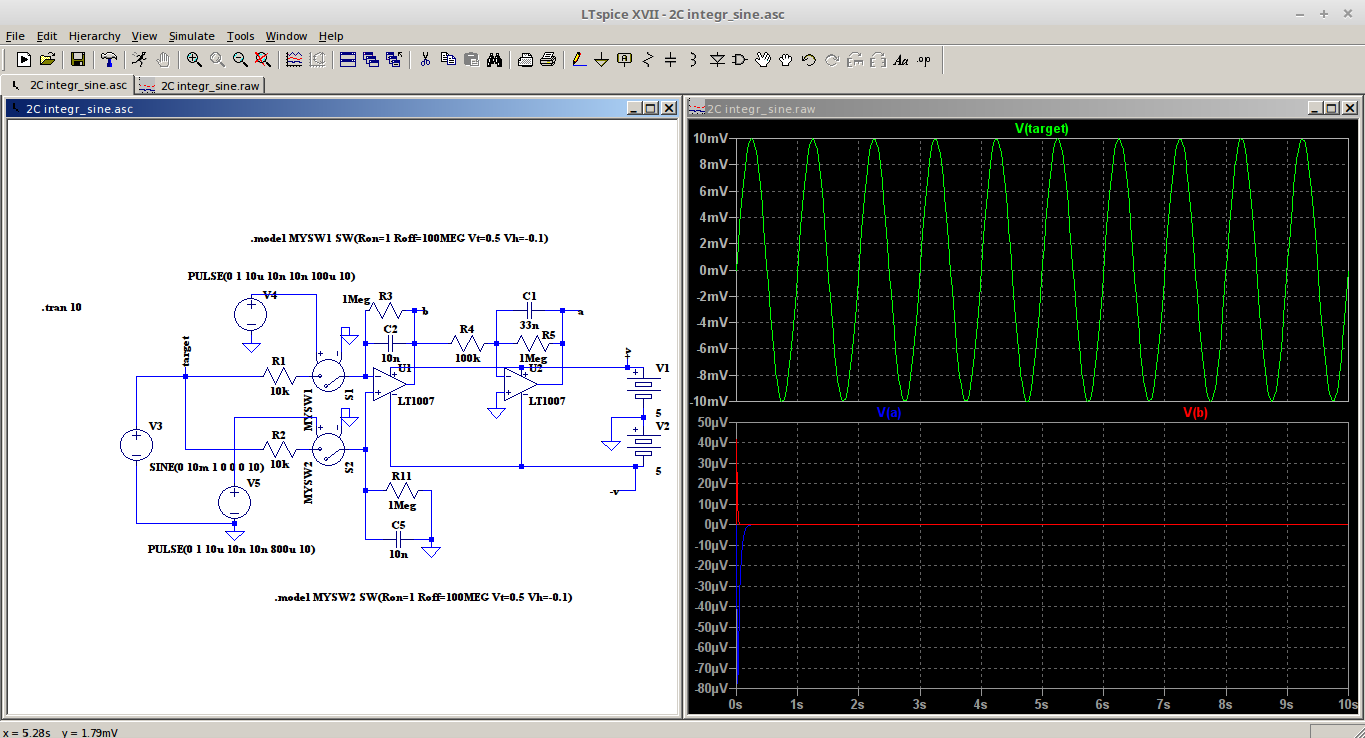This screenshot has height=738, width=1365.
Task: Select the Diode component tool
Action: tap(717, 60)
